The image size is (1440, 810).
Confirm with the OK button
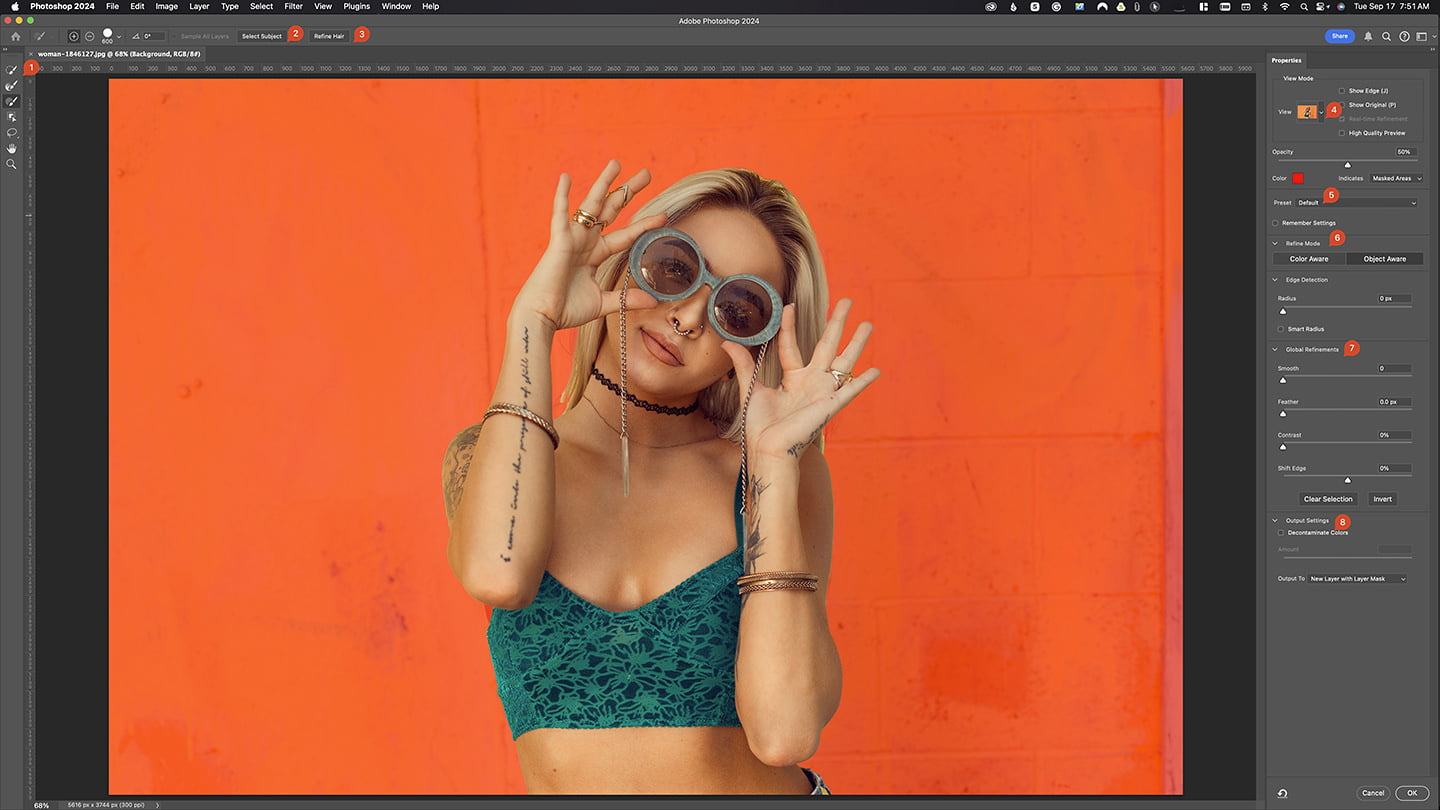pyautogui.click(x=1412, y=793)
